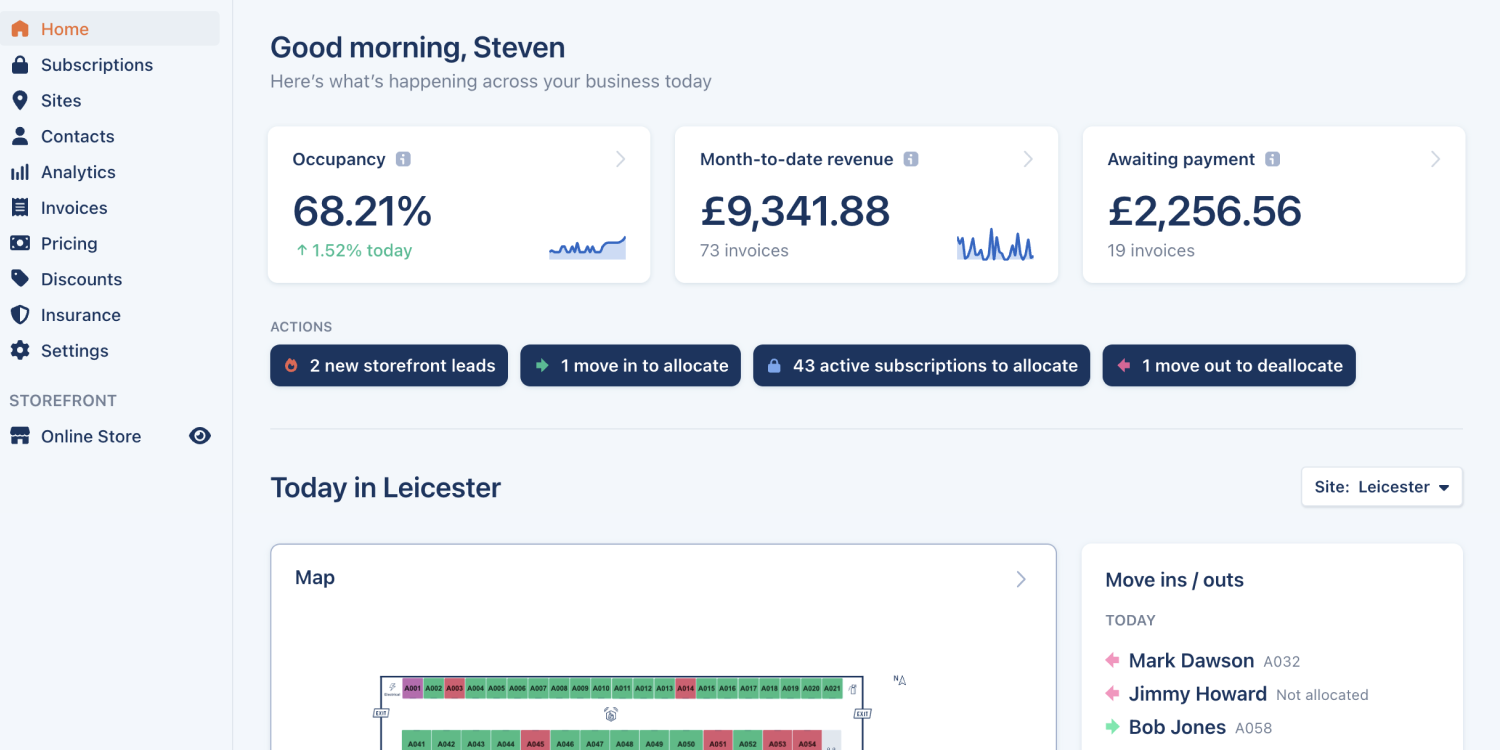Viewport: 1500px width, 750px height.
Task: Expand the Occupancy card chevron
Action: [x=620, y=159]
